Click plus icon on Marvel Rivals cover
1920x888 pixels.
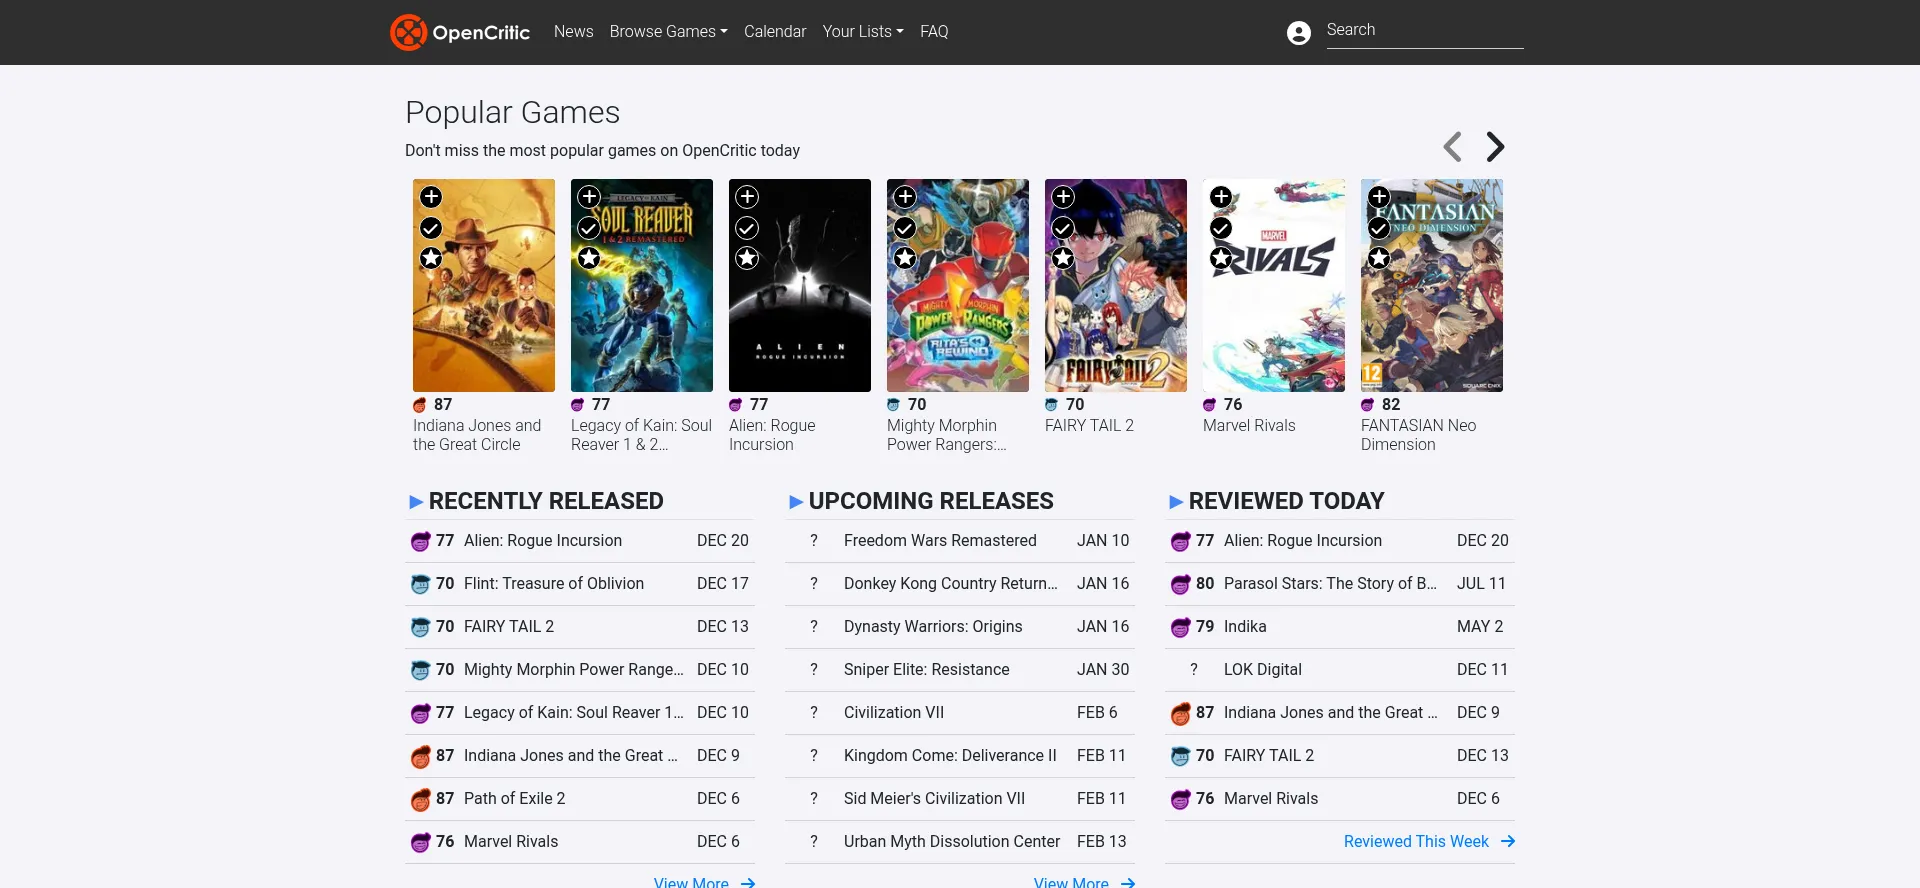click(1221, 197)
